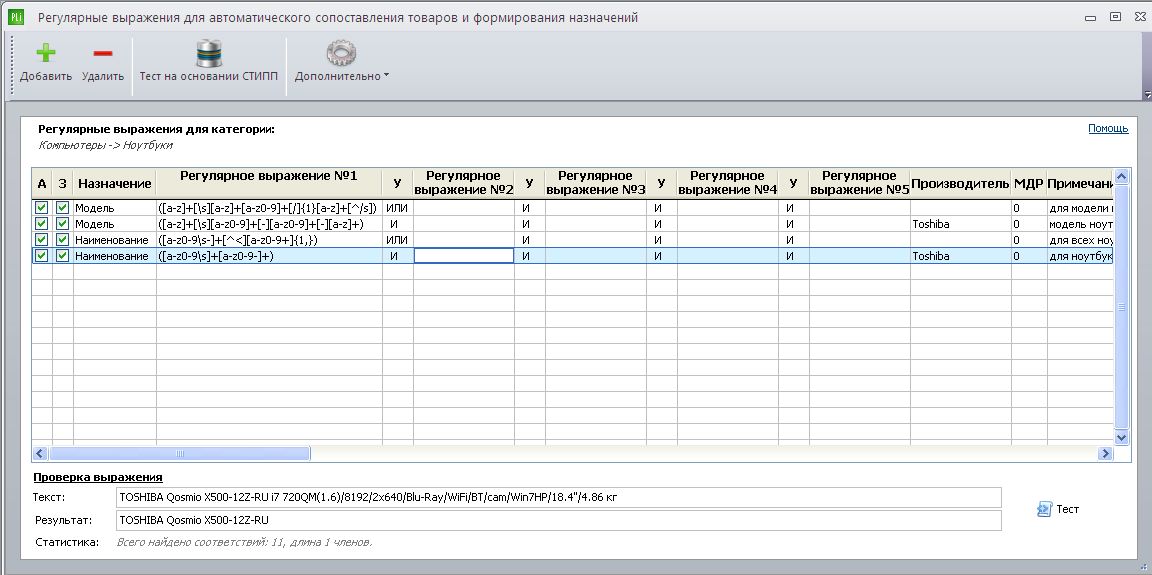Click the Производитель column header
The image size is (1152, 575).
point(961,184)
